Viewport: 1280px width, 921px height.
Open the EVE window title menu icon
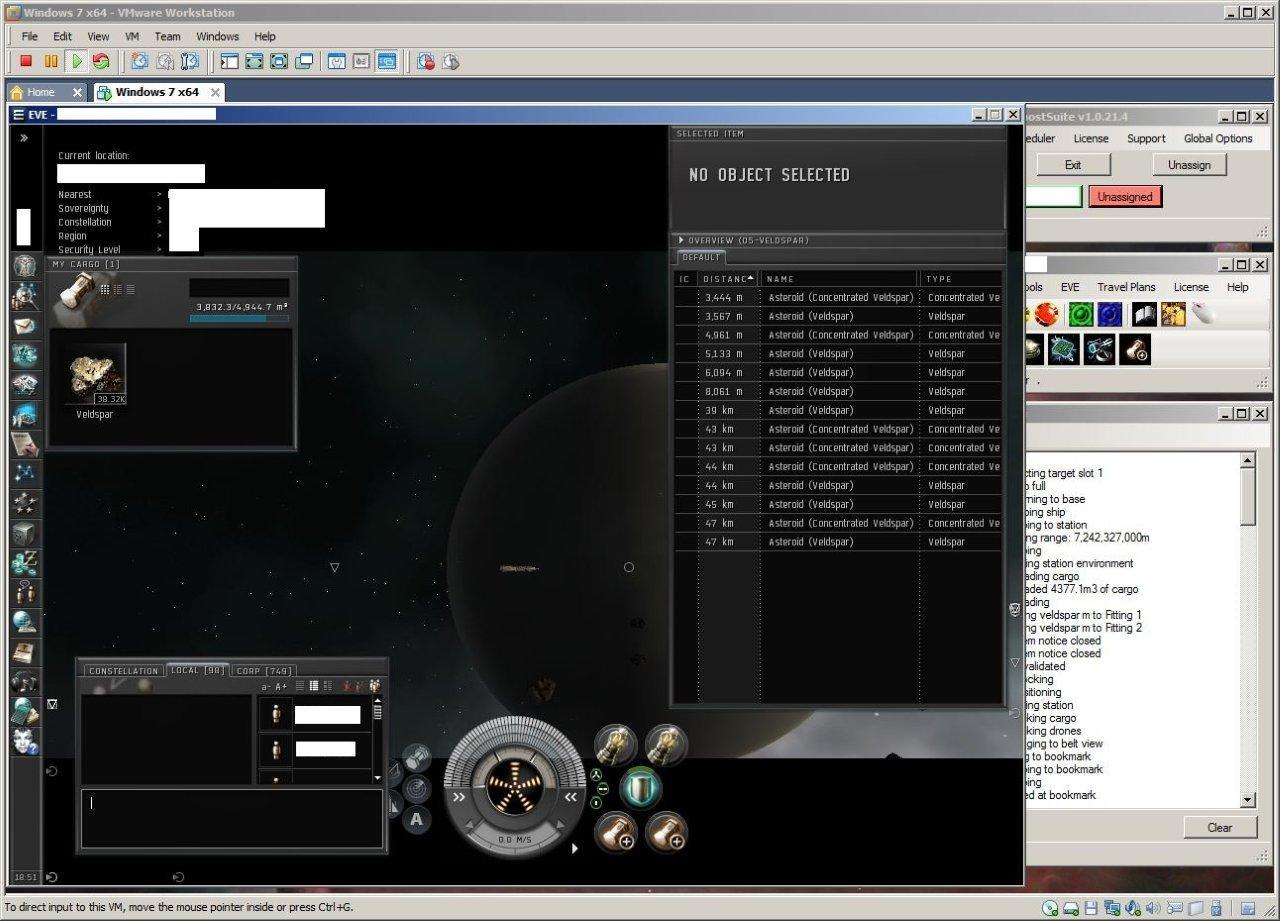click(18, 115)
